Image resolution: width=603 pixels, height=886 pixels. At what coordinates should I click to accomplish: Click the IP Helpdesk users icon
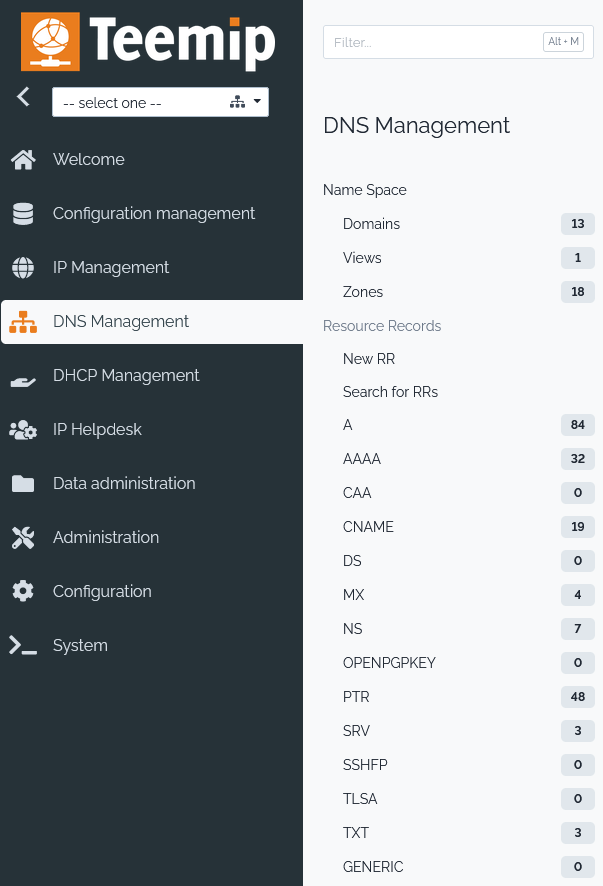coord(23,430)
